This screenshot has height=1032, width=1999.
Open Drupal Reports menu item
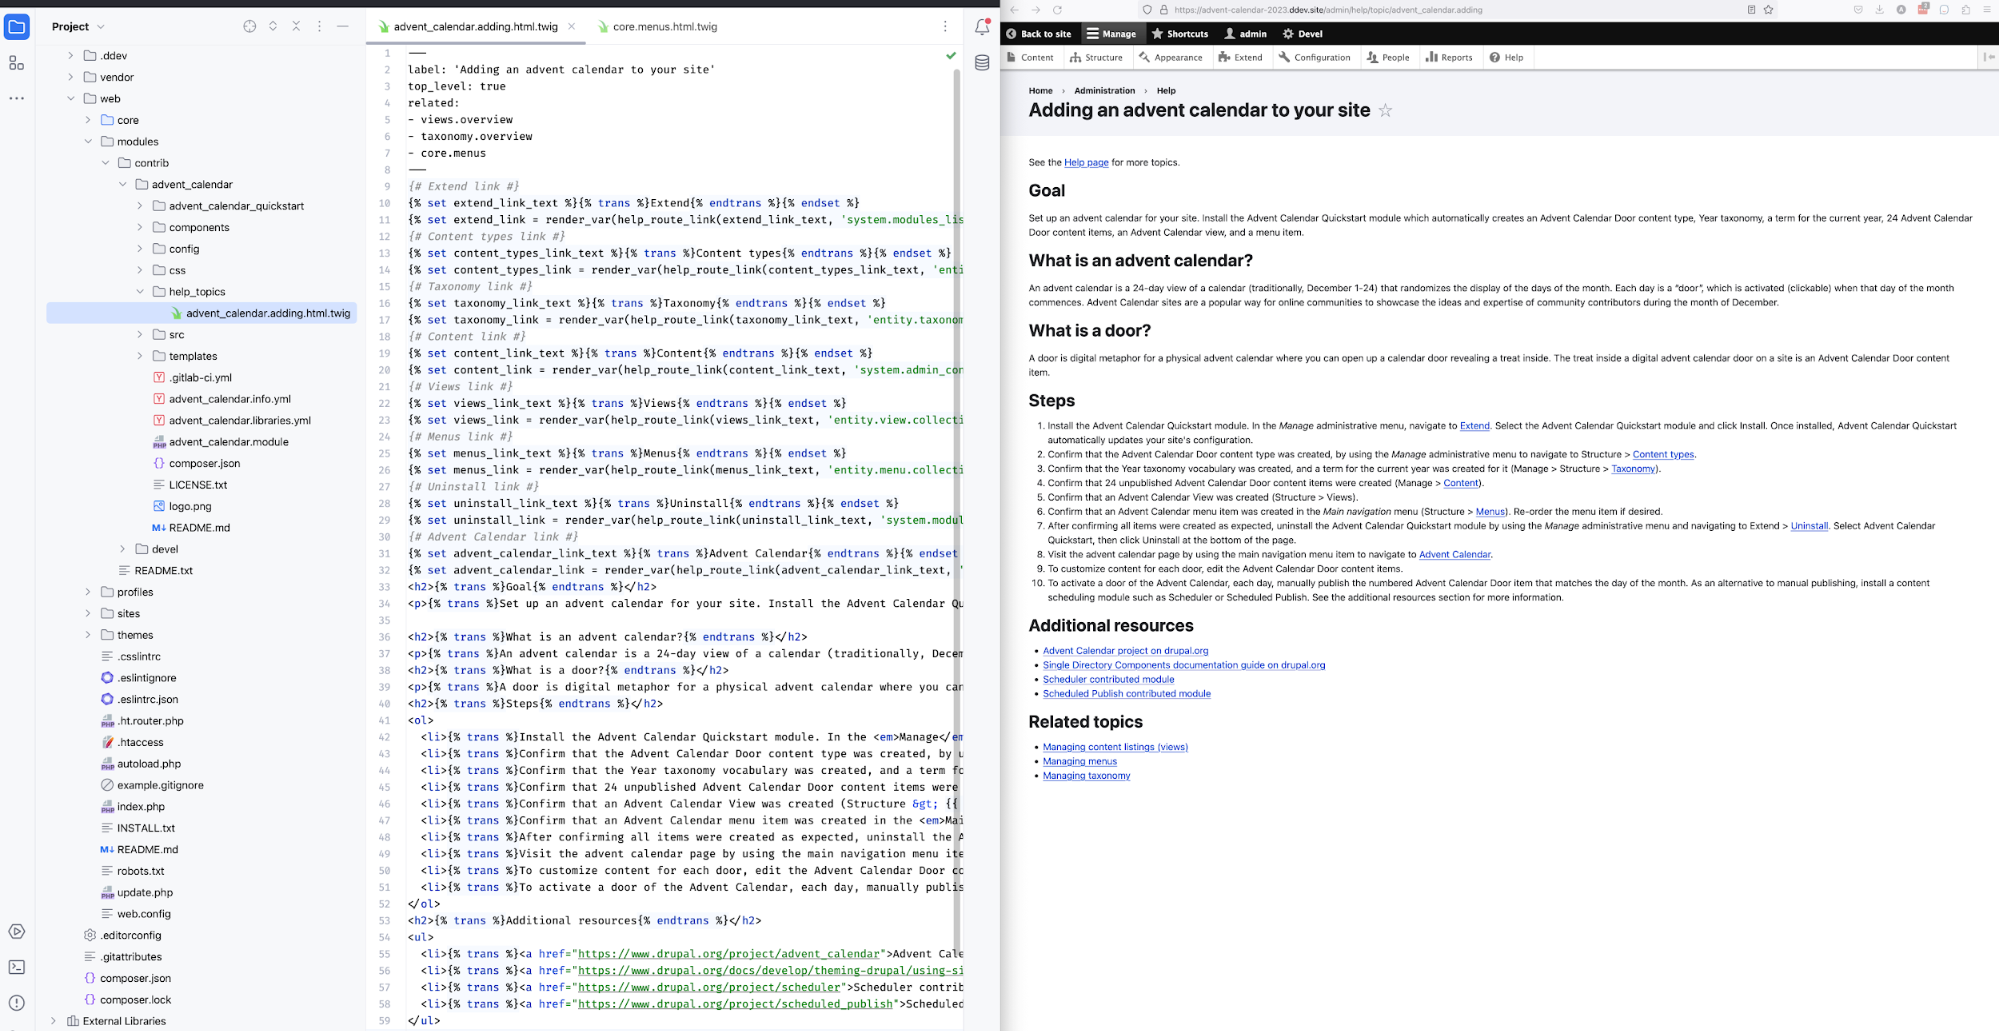coord(1449,57)
